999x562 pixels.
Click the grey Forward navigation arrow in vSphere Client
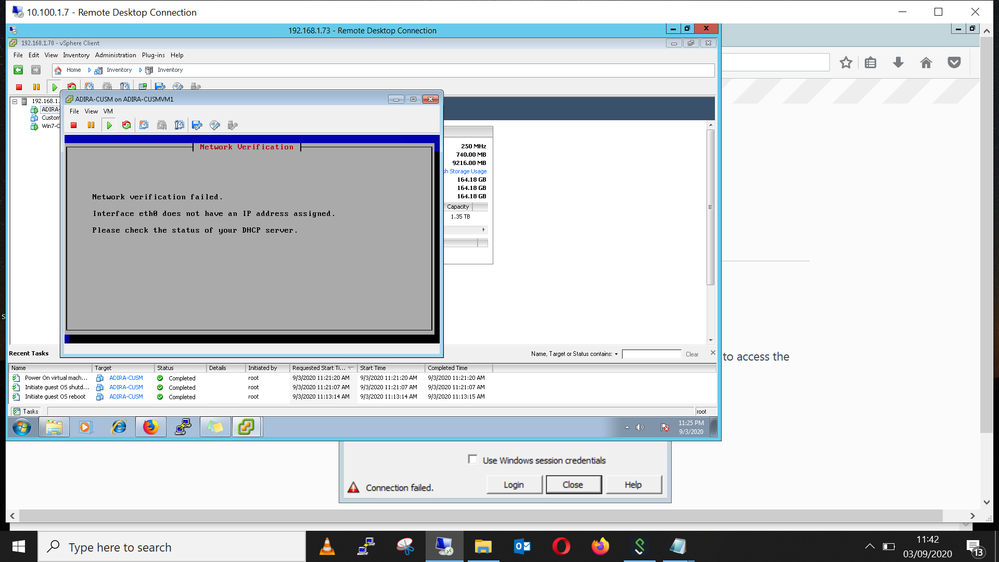click(x=36, y=70)
